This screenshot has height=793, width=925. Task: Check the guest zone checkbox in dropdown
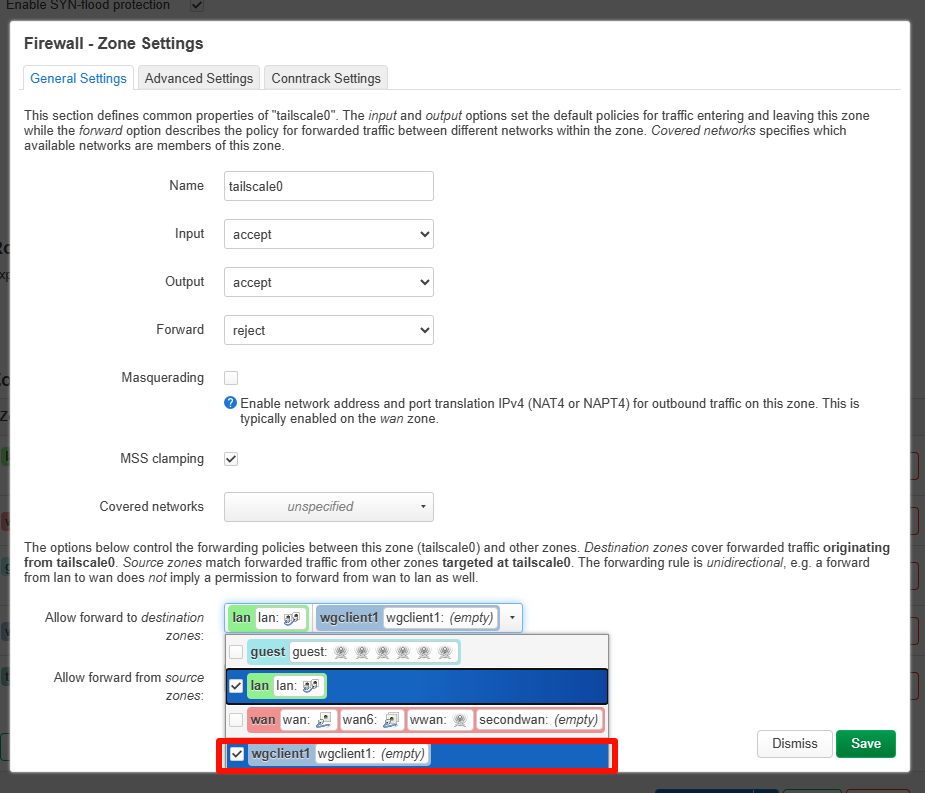(x=236, y=652)
